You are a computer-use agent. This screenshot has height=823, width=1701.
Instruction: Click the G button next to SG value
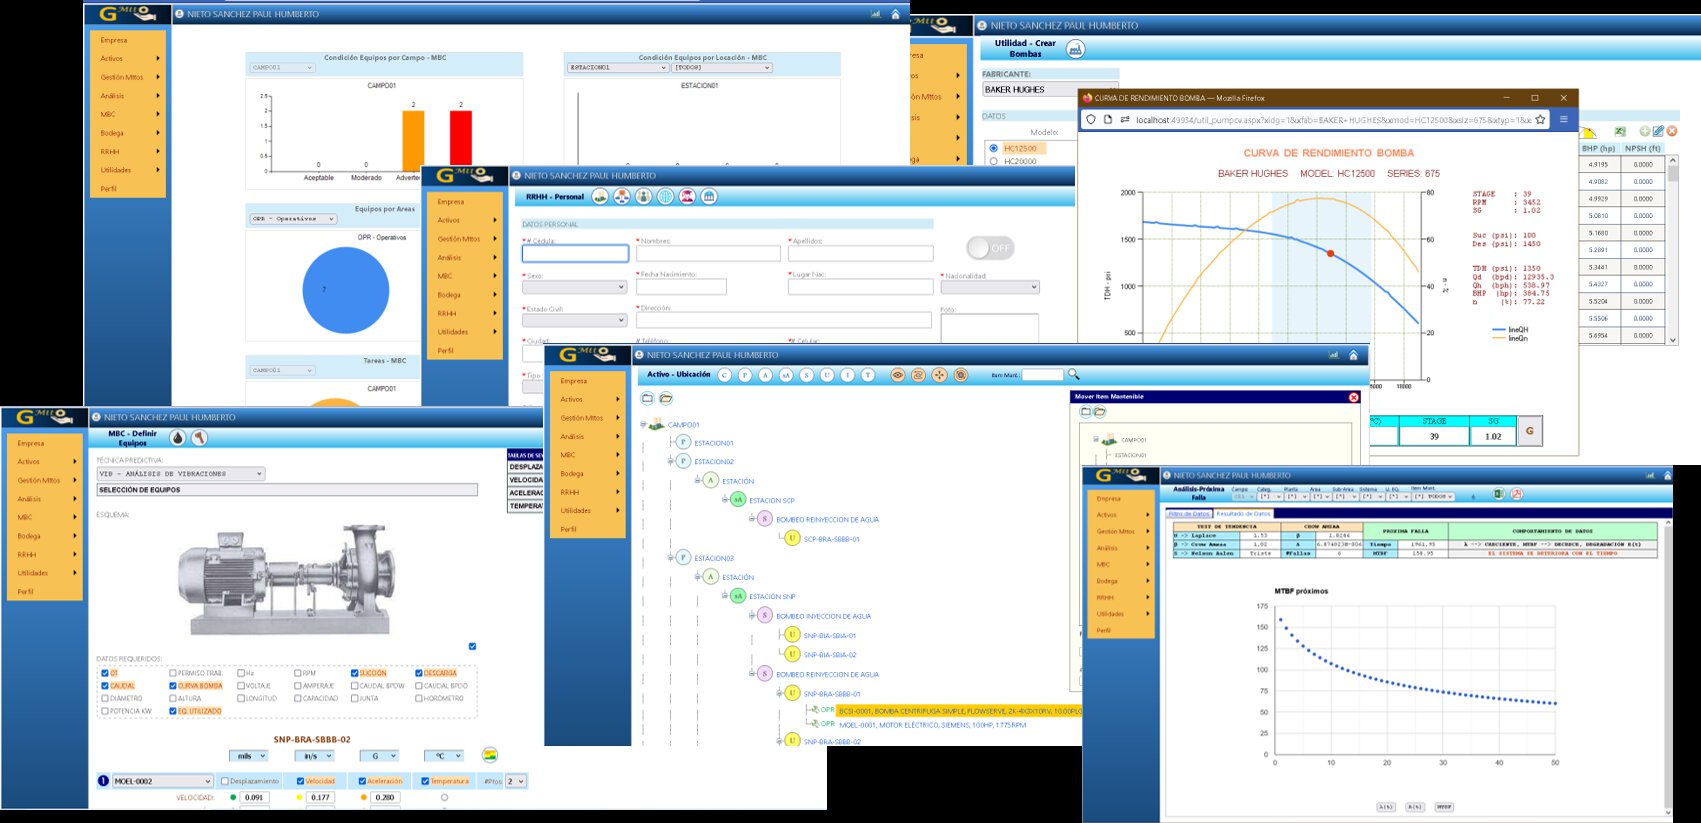pos(1529,431)
